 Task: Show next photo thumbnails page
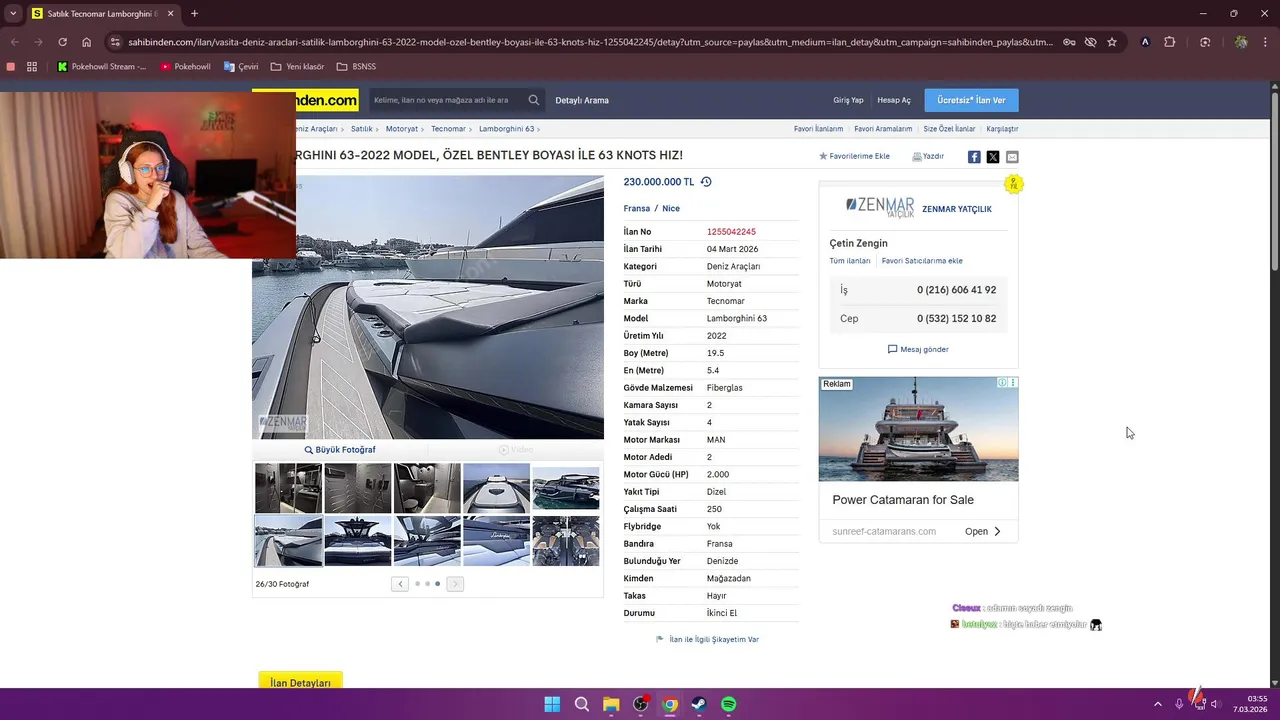pos(455,584)
